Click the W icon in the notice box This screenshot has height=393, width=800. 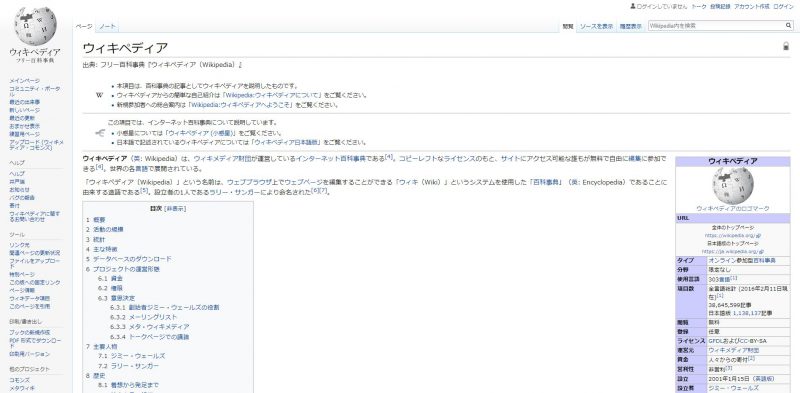click(x=99, y=95)
